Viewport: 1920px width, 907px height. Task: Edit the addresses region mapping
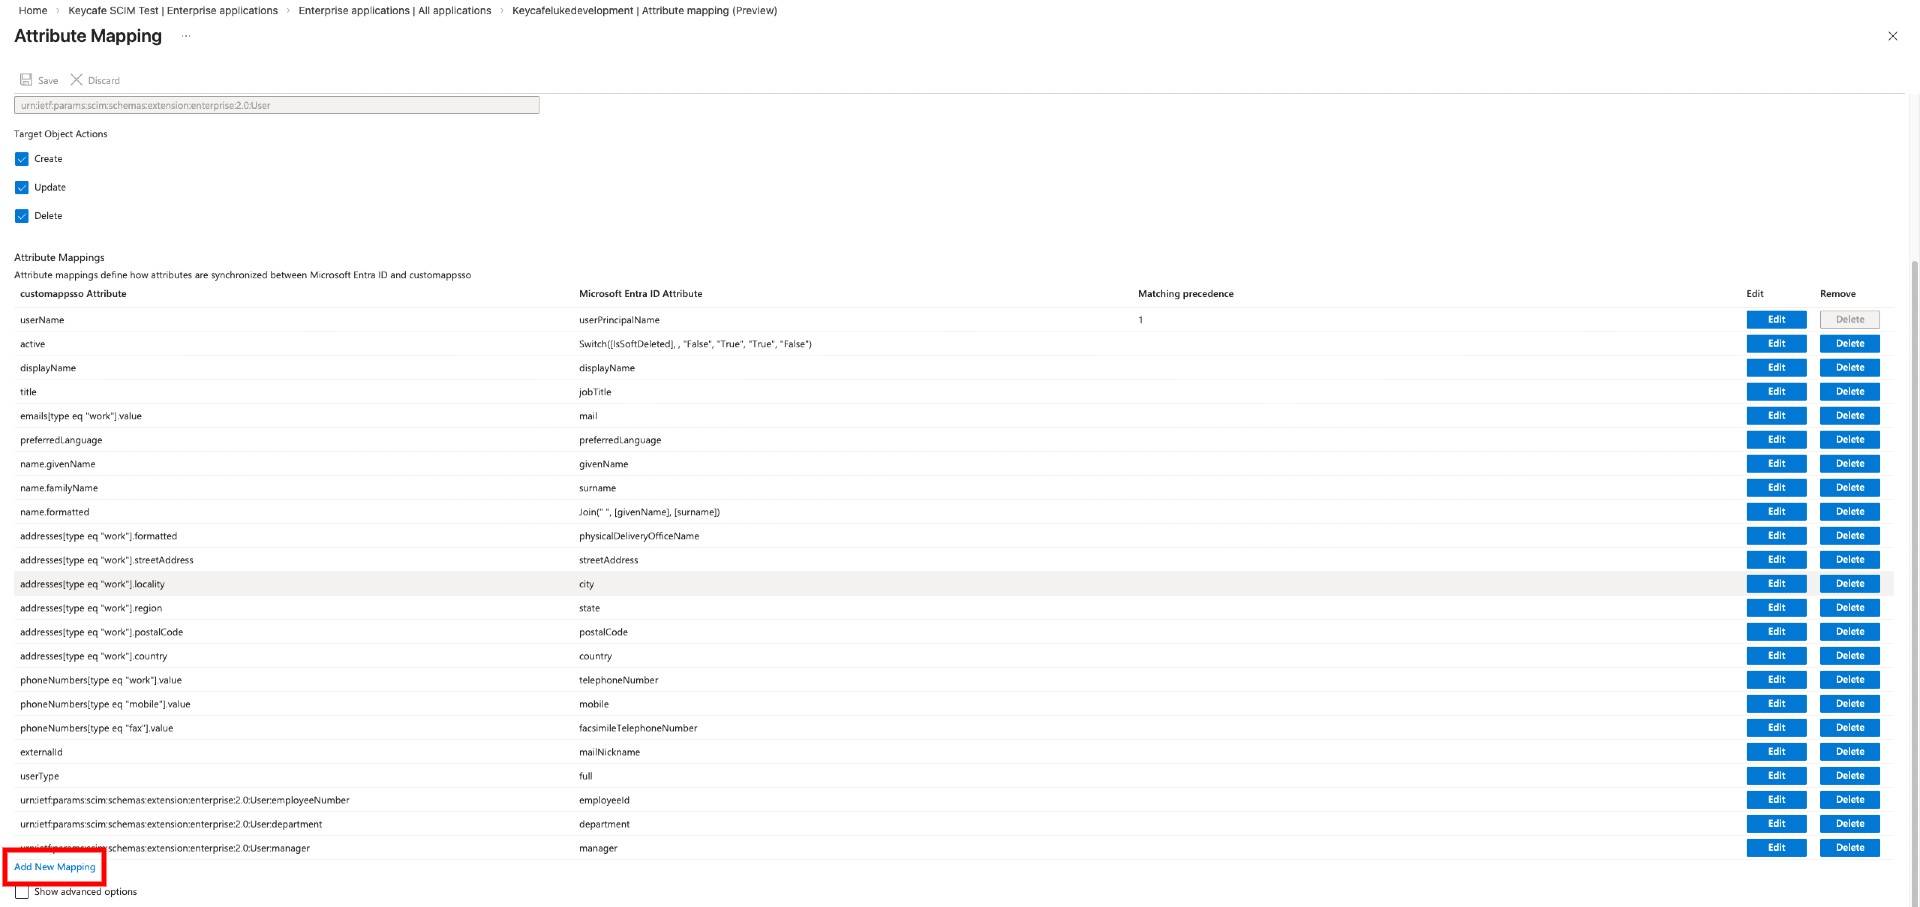coord(1776,608)
